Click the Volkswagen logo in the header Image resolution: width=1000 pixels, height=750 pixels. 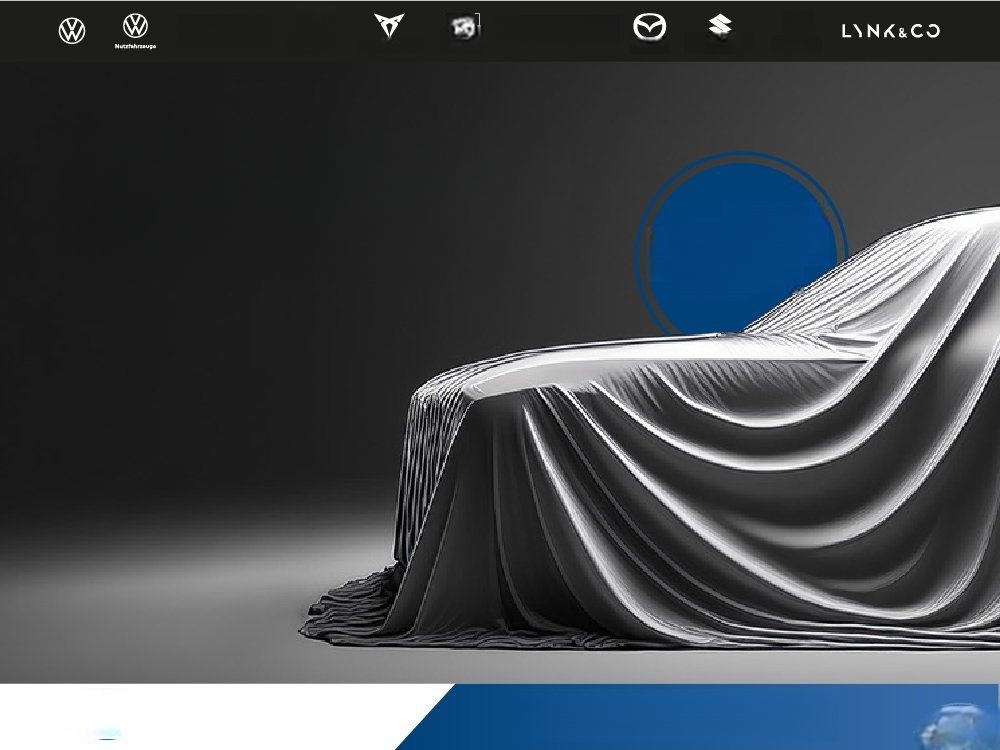(72, 31)
